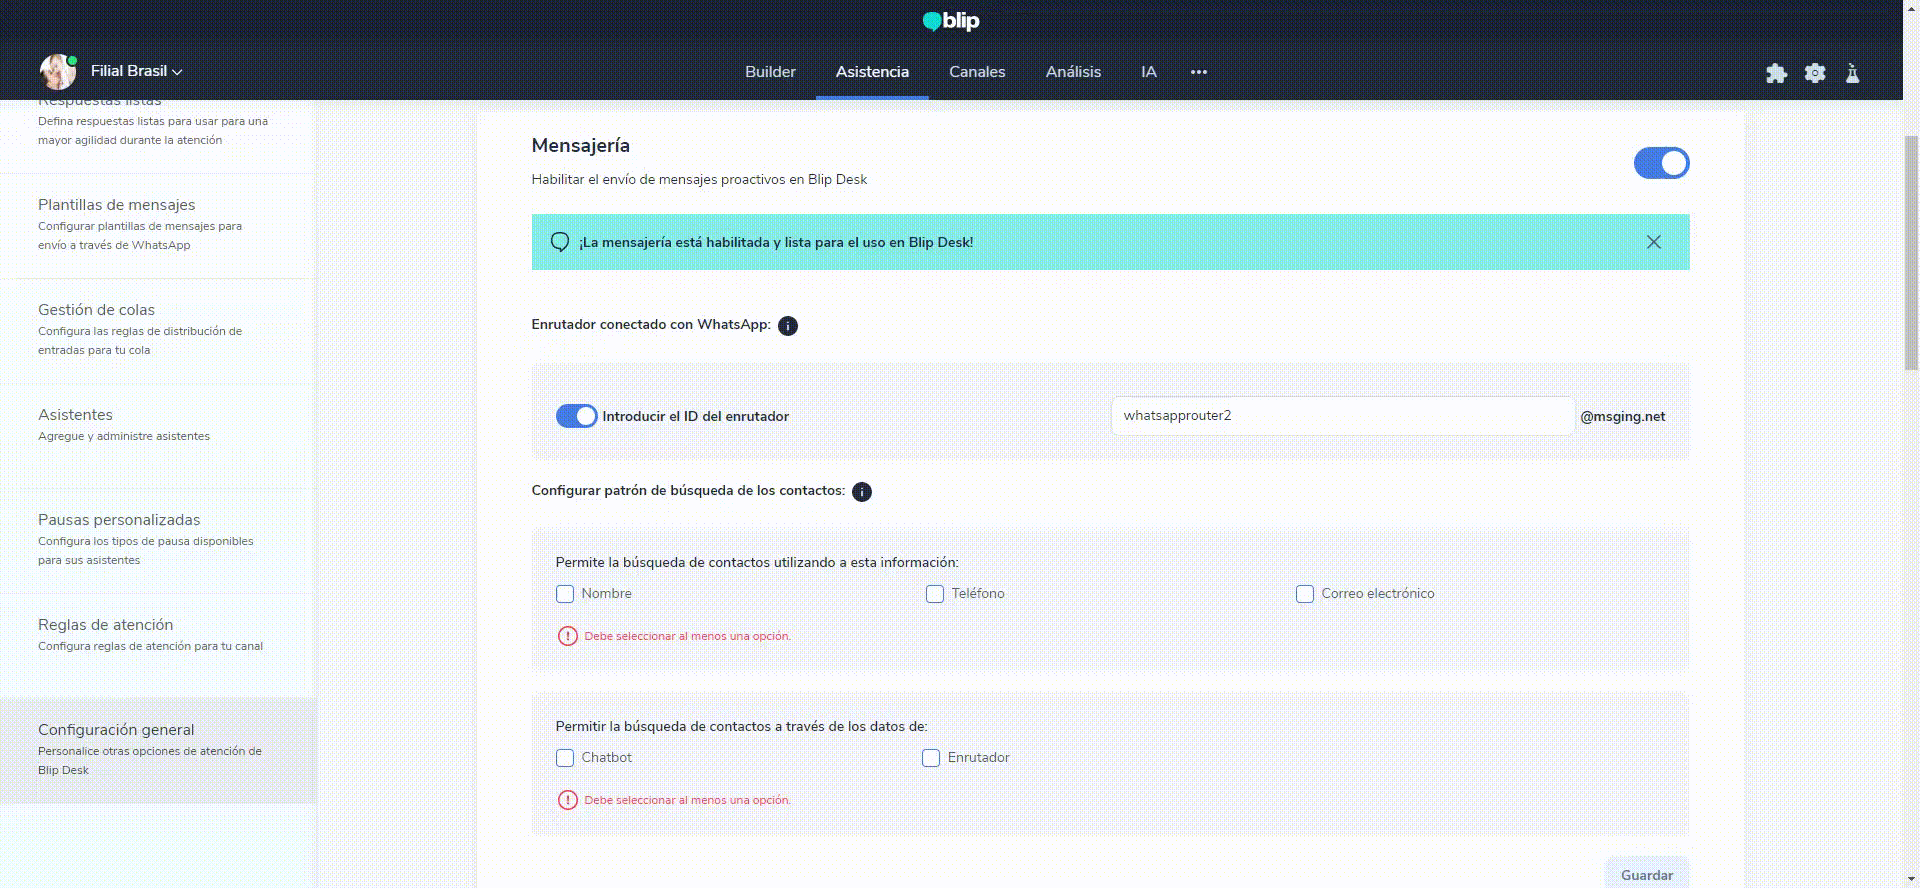Image resolution: width=1920 pixels, height=888 pixels.
Task: Open the IA tab
Action: click(1149, 72)
